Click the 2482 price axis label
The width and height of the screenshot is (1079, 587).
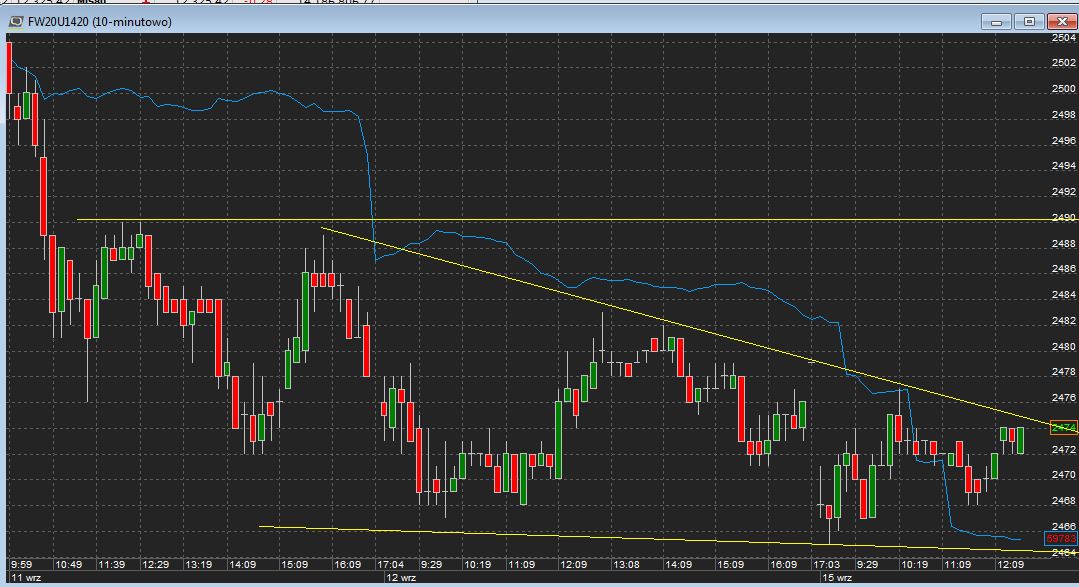click(x=1064, y=321)
